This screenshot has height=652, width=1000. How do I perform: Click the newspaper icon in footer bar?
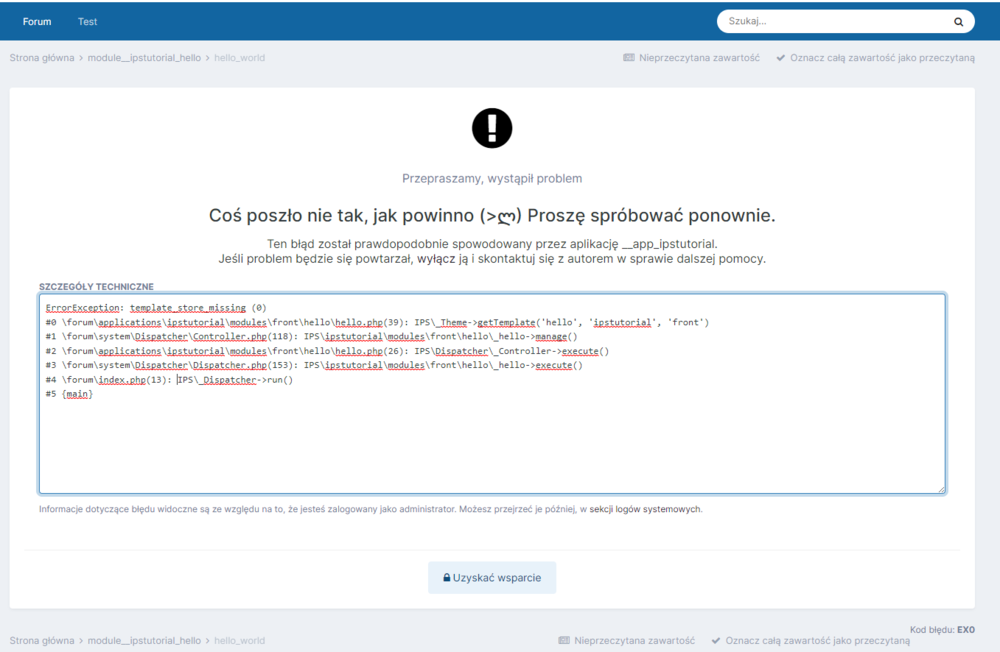coord(564,640)
